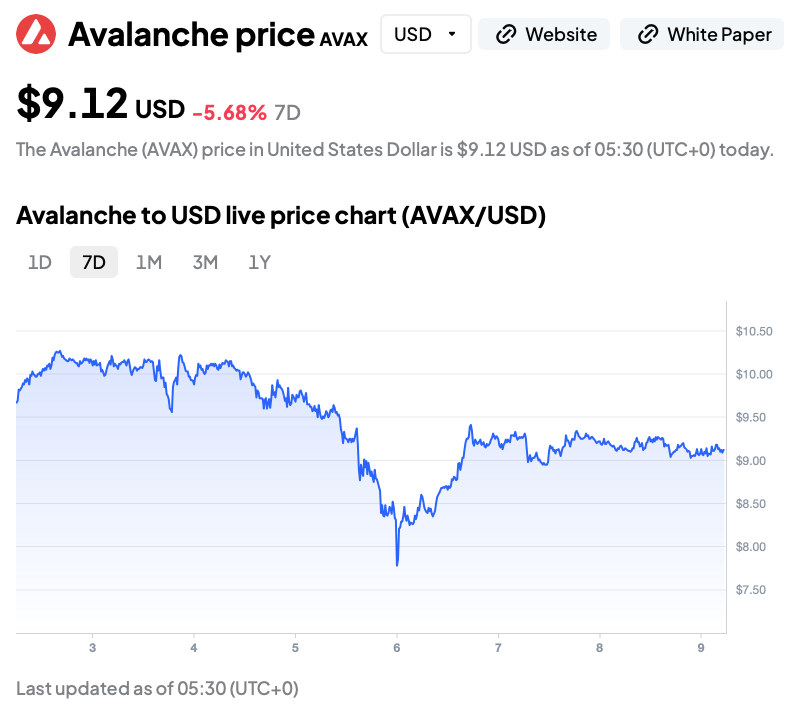Click the $8.00 price axis label
This screenshot has height=716, width=808.
pyautogui.click(x=750, y=547)
